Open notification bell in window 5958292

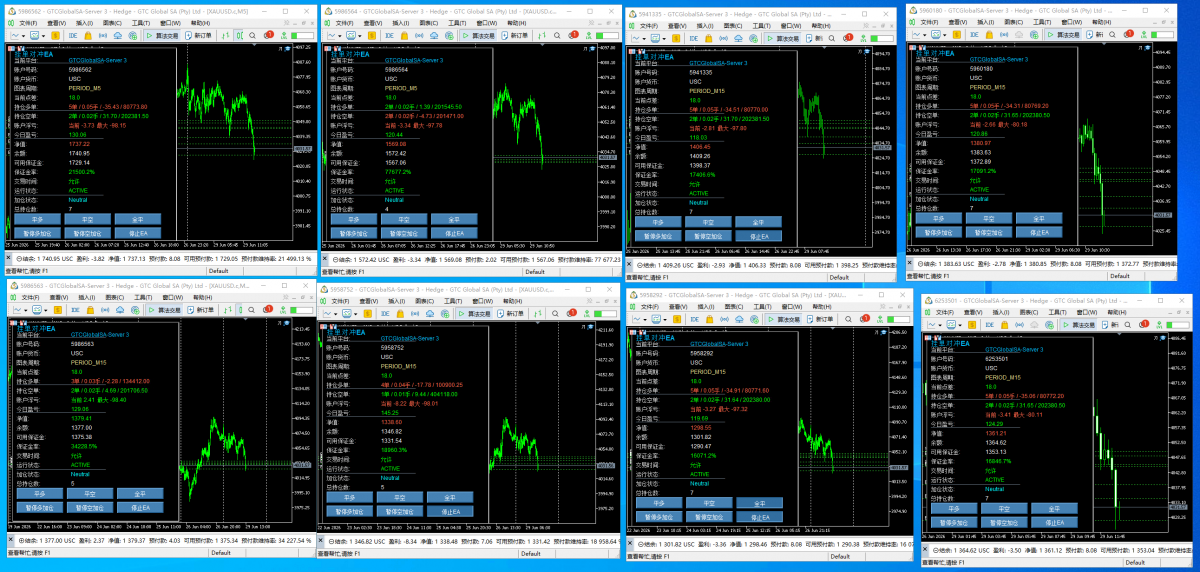[864, 319]
